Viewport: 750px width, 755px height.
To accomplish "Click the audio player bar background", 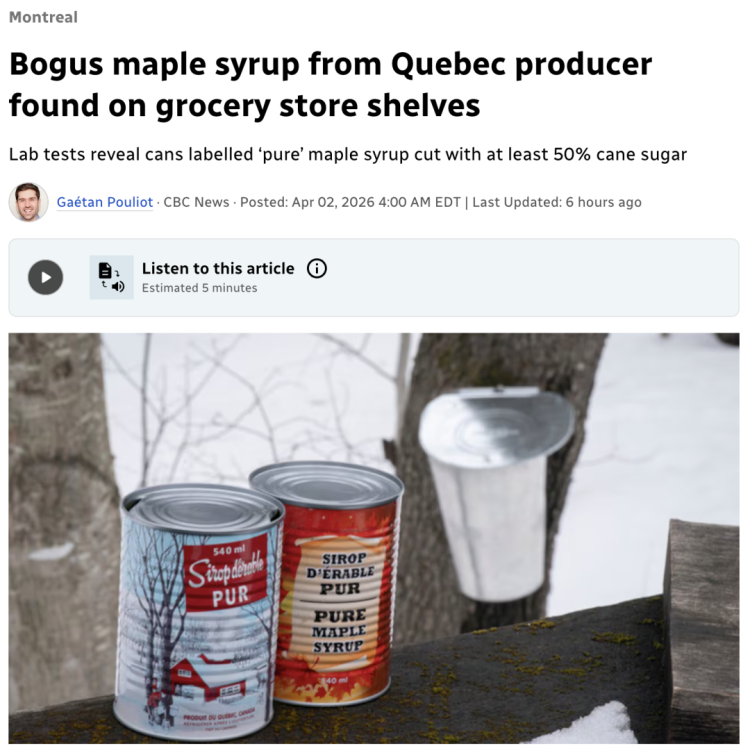I will 530,277.
